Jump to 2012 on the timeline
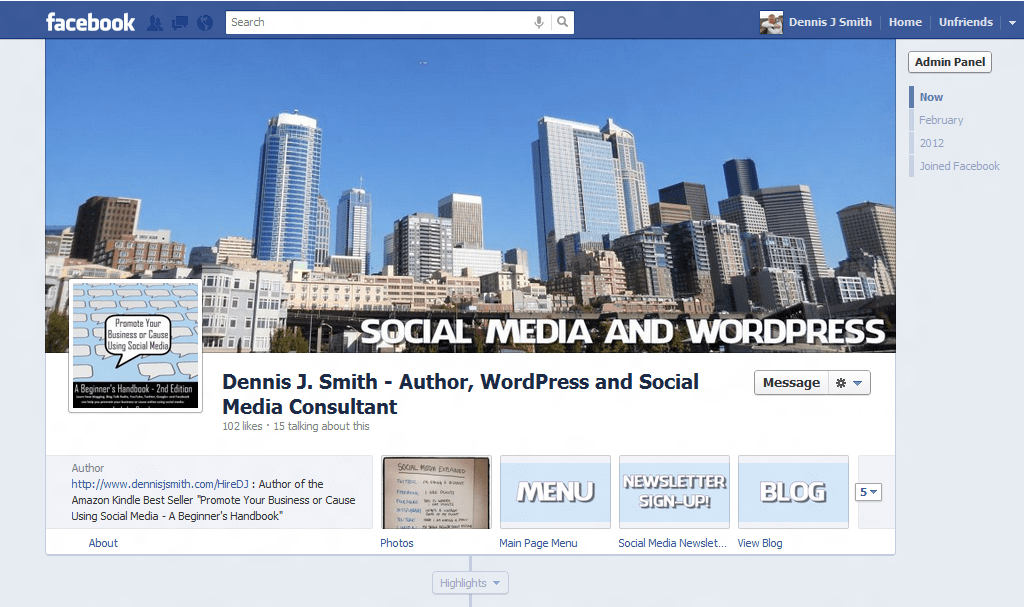This screenshot has height=607, width=1024. point(932,143)
